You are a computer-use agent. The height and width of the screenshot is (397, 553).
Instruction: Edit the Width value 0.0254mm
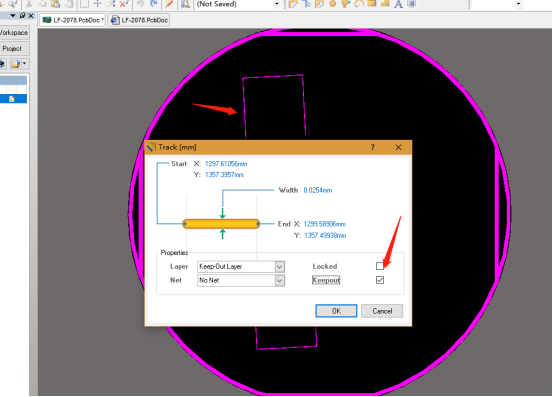coord(318,190)
